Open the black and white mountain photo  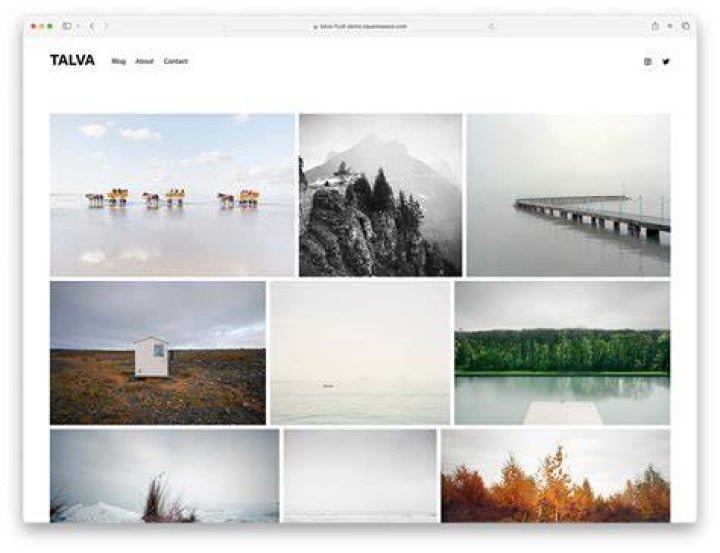click(381, 195)
